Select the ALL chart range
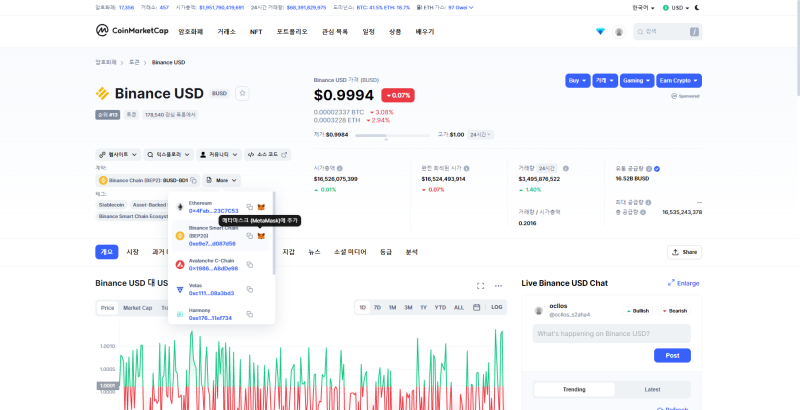The image size is (800, 410). (459, 308)
